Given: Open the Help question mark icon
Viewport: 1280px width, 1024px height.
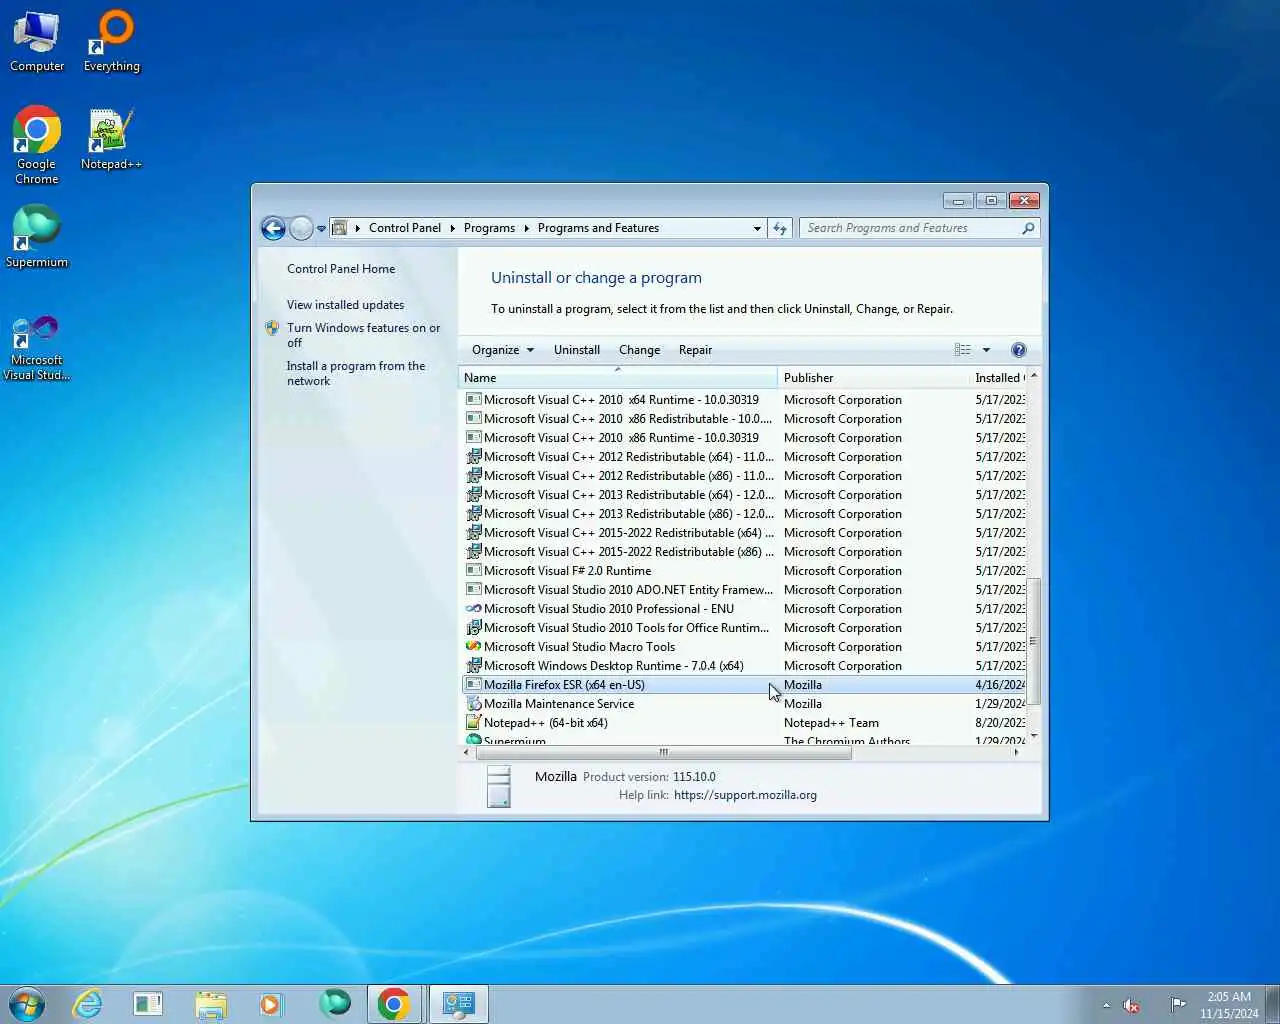Looking at the screenshot, I should [x=1018, y=350].
